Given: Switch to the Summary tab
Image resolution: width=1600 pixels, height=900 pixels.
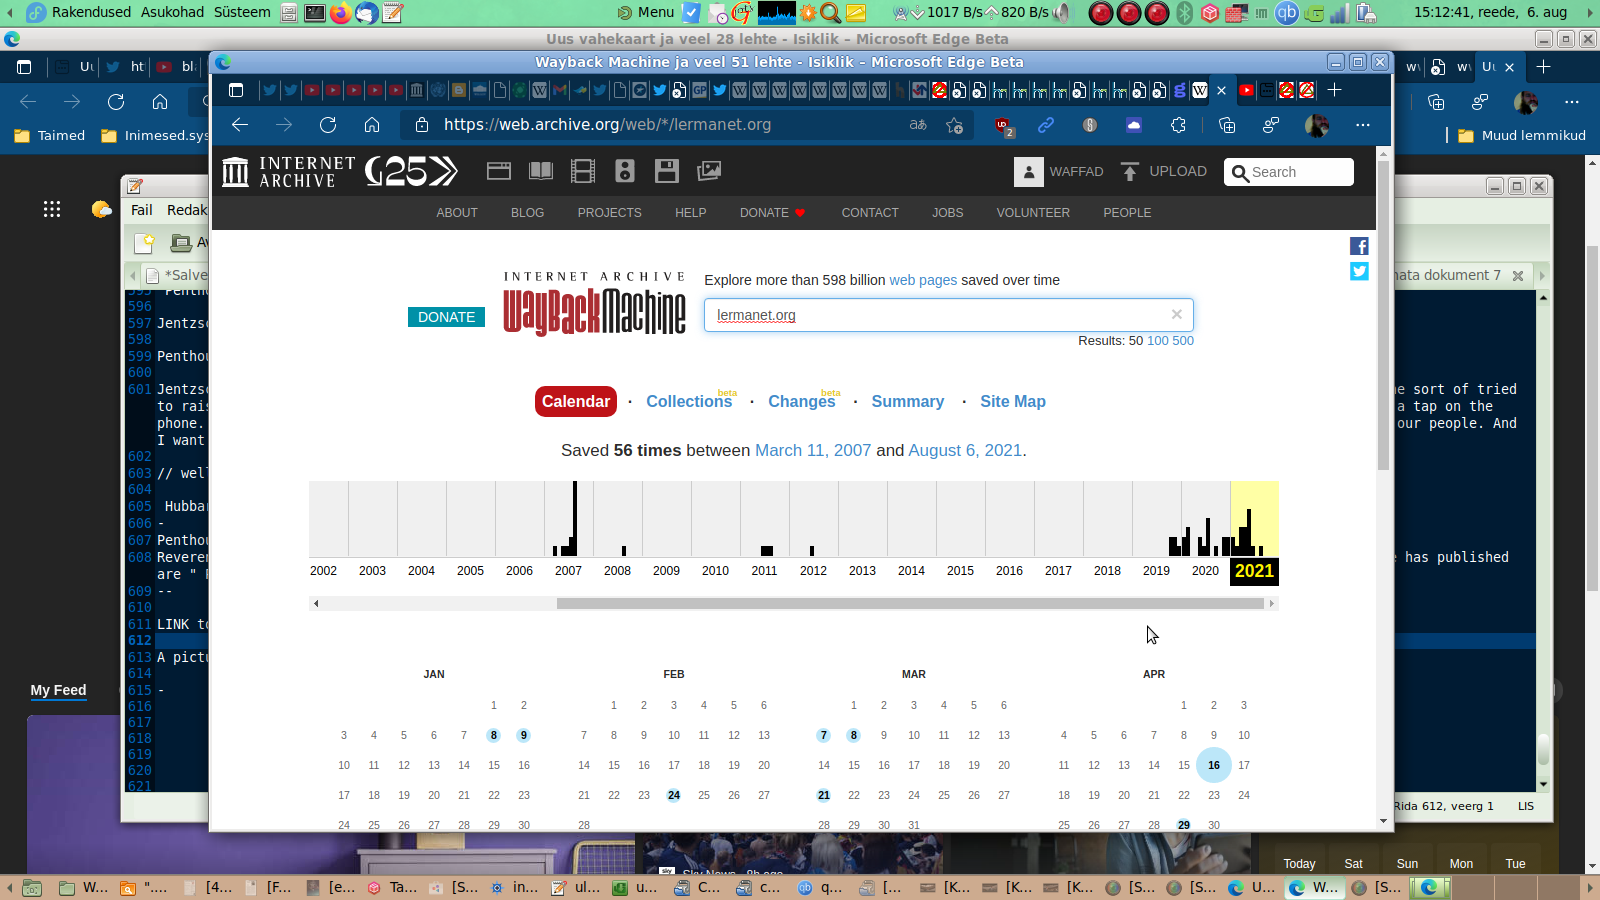Looking at the screenshot, I should click(x=907, y=401).
